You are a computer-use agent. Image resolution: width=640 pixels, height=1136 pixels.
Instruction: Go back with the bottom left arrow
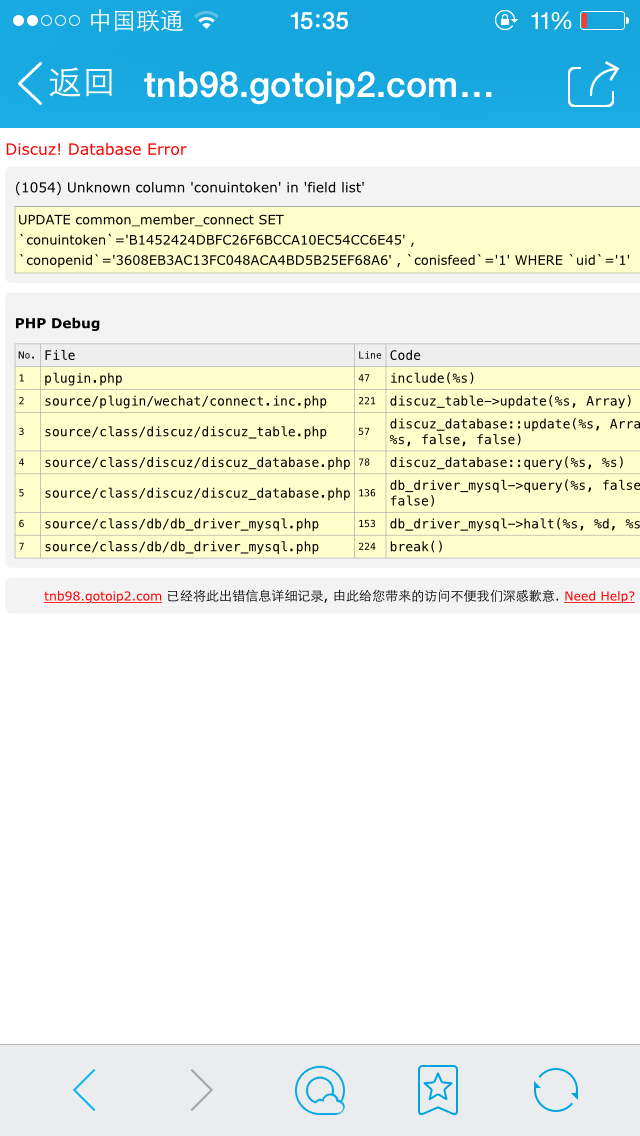point(85,1089)
